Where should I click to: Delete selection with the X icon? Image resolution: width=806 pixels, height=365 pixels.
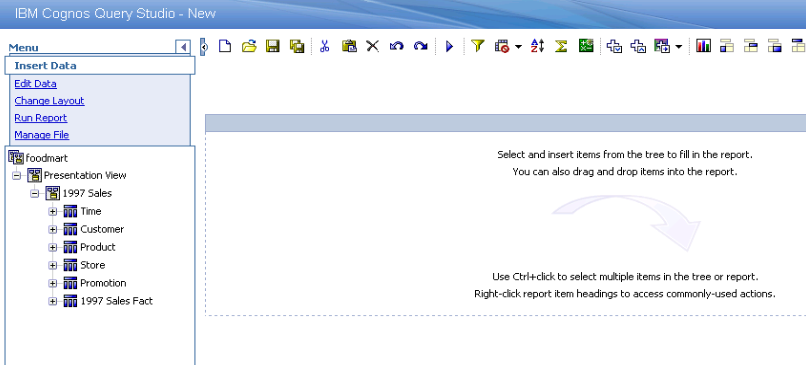tap(372, 46)
